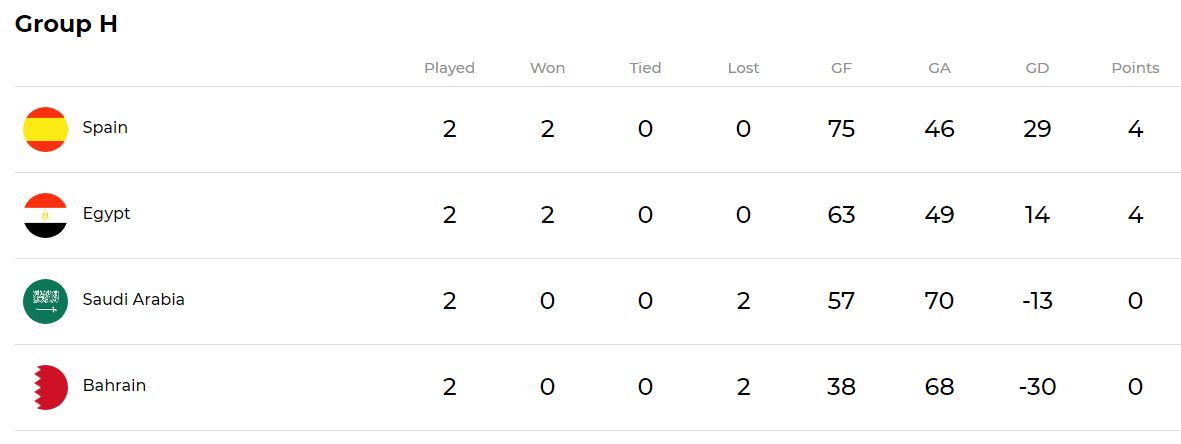This screenshot has height=444, width=1181.
Task: Click the Tied column header
Action: click(645, 68)
